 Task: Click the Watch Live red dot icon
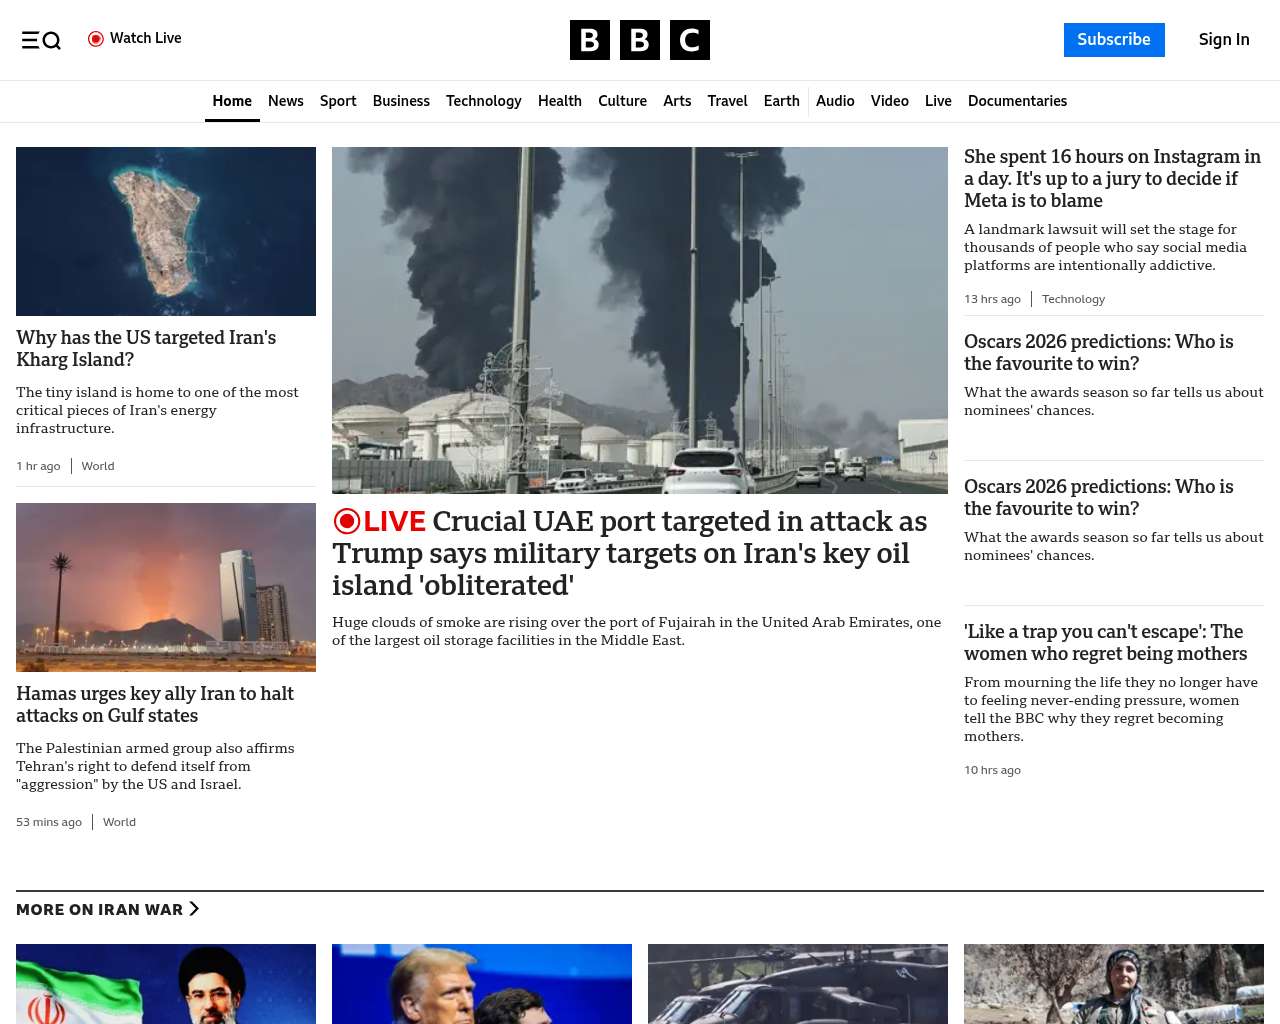[96, 39]
